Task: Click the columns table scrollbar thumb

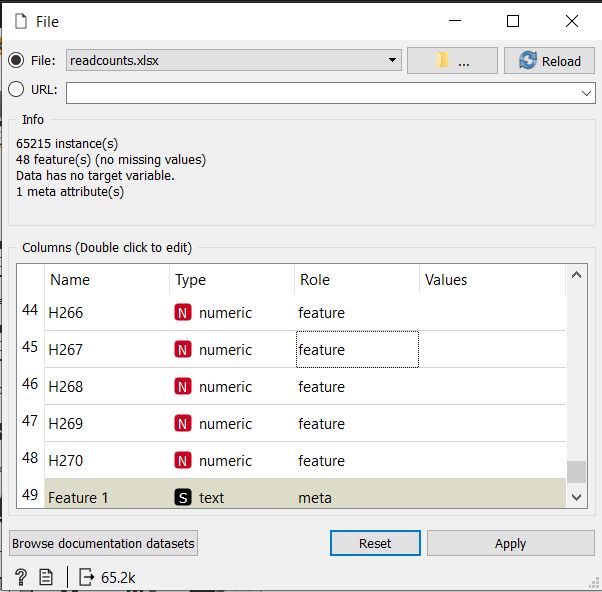Action: tap(576, 472)
